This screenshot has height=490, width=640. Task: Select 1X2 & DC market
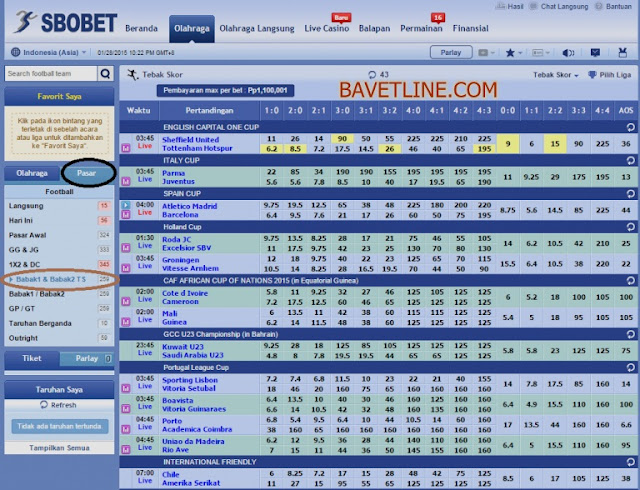tap(59, 265)
